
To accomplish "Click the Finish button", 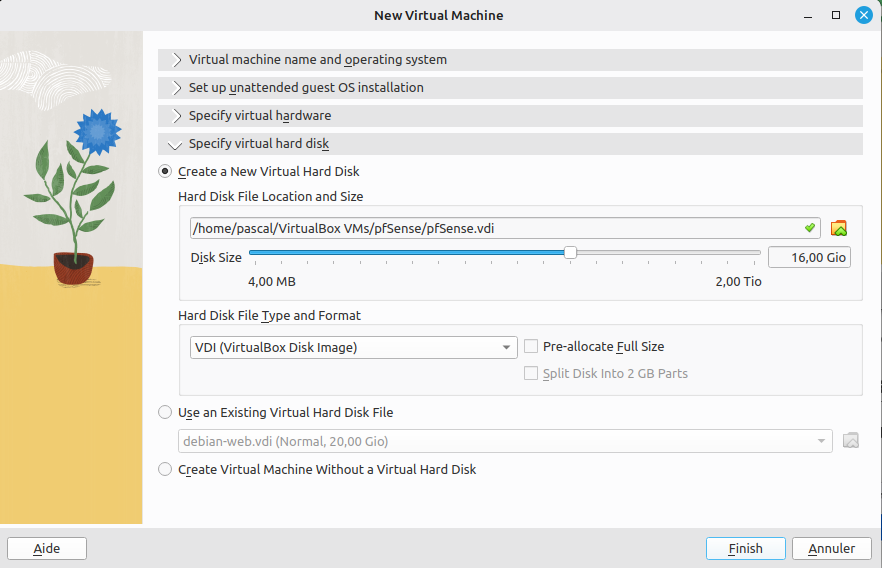I will click(x=745, y=548).
